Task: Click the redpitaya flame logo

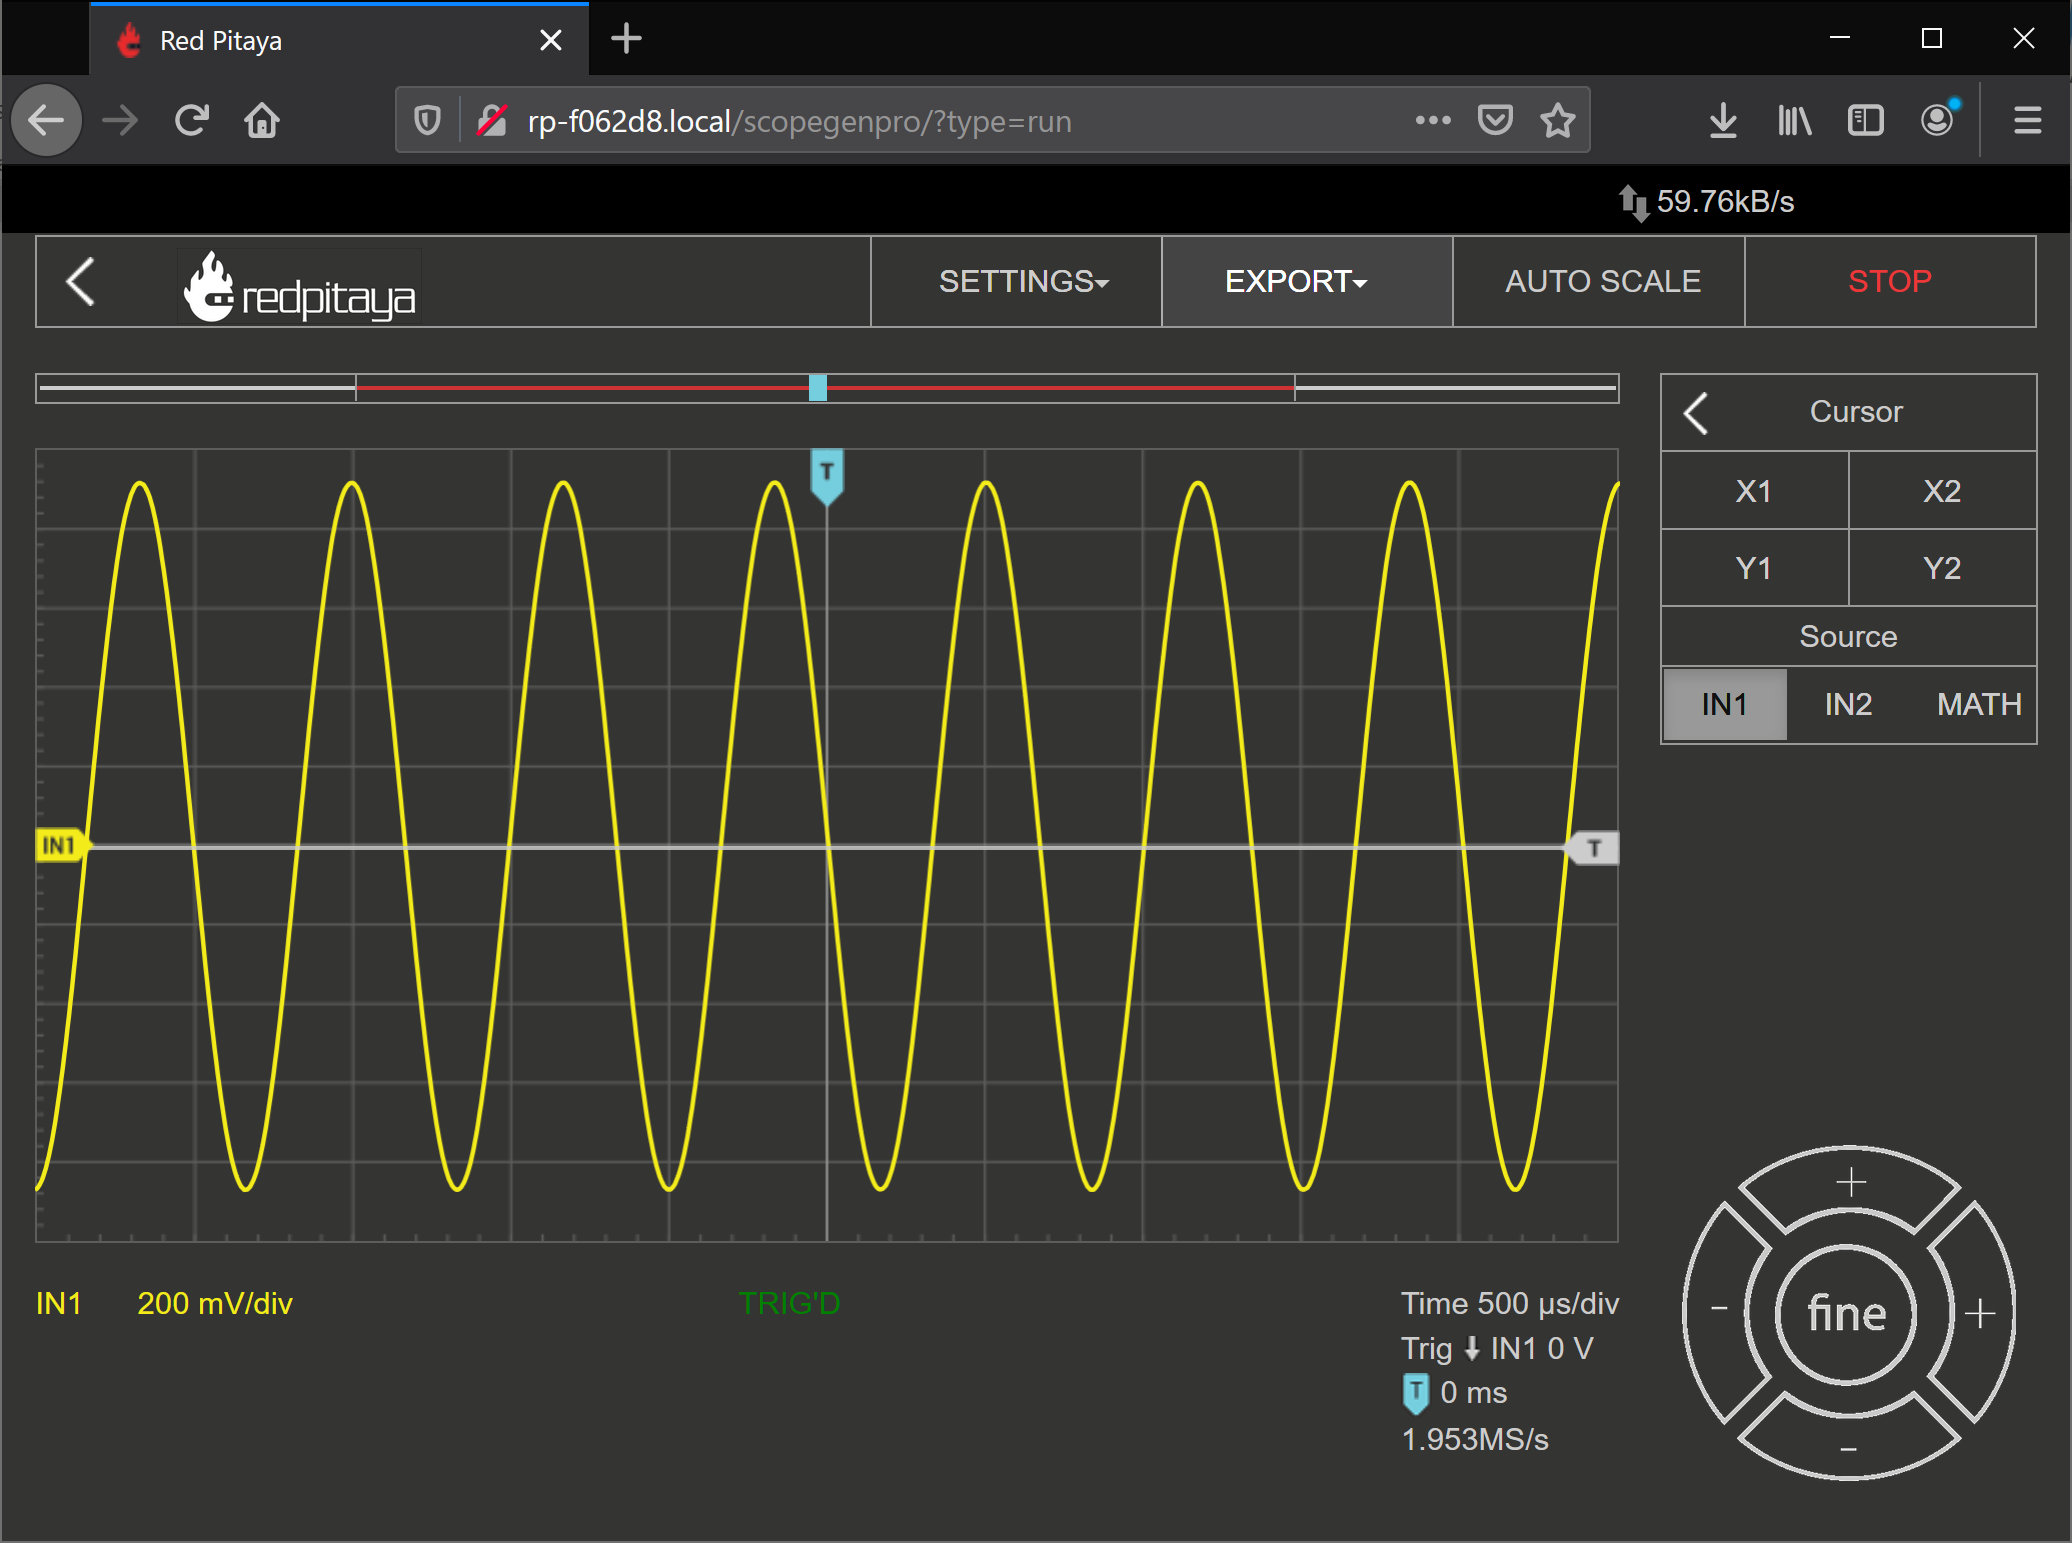Action: 298,286
